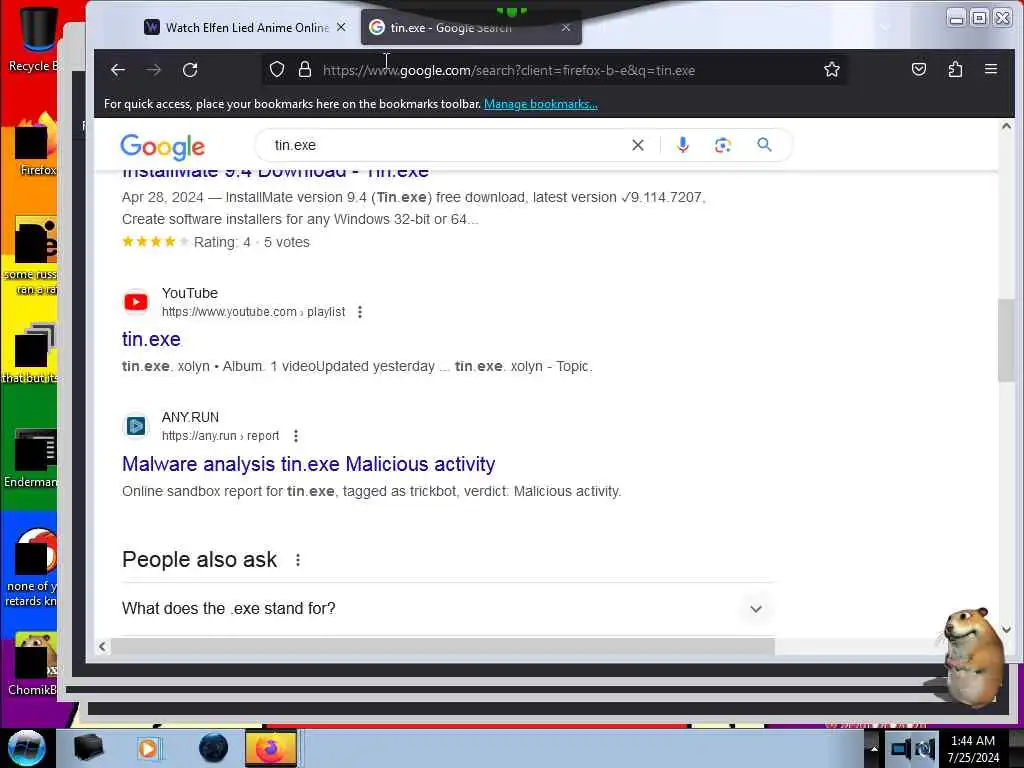Open the YouTube result three-dot menu
Image resolution: width=1024 pixels, height=768 pixels.
tap(360, 312)
